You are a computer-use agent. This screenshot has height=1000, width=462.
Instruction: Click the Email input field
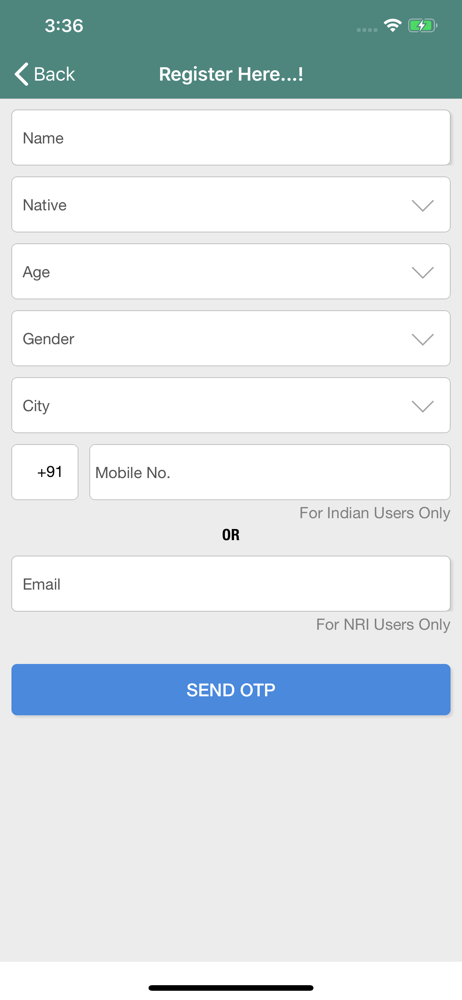point(231,584)
